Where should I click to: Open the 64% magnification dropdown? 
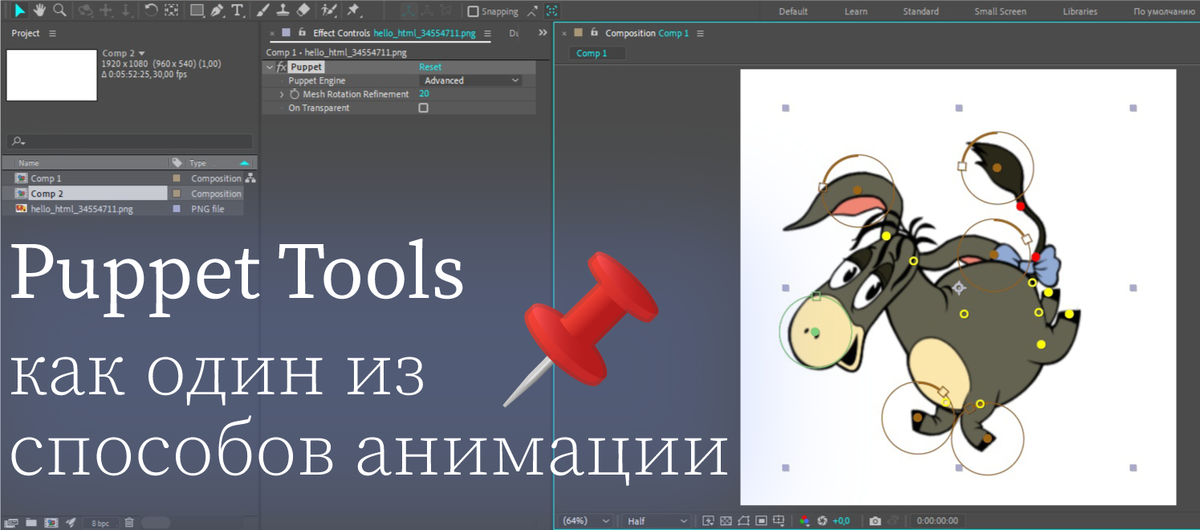pos(586,521)
